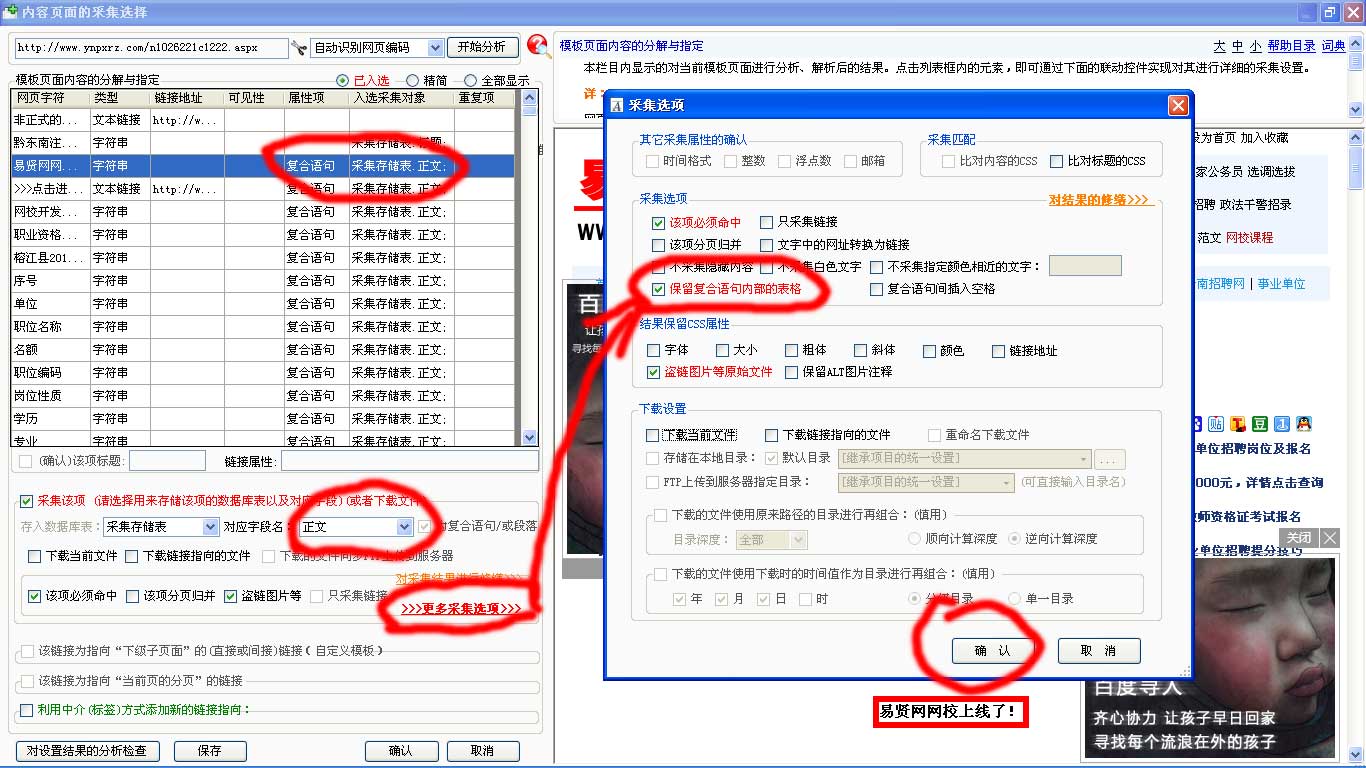Toggle the 粗体 CSS attribute checkbox
The height and width of the screenshot is (768, 1366).
pos(792,351)
